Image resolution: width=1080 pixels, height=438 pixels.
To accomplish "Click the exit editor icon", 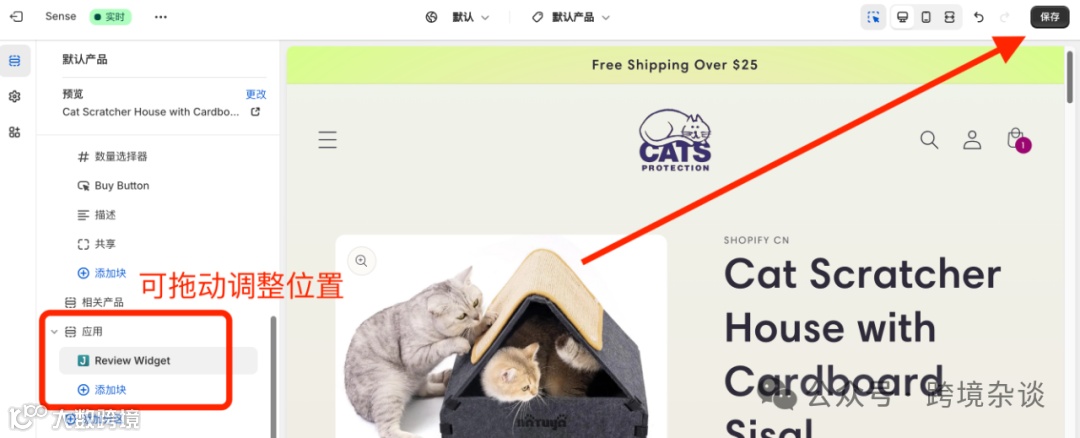I will coord(16,17).
